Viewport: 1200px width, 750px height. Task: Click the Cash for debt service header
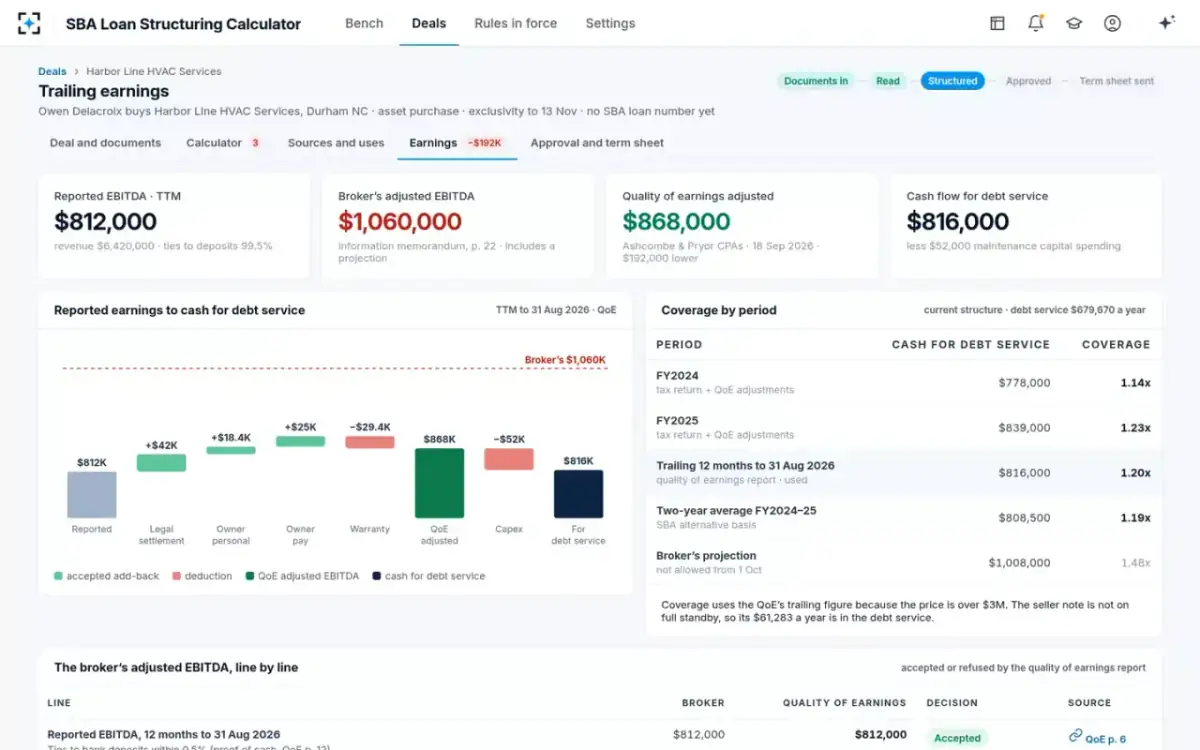click(x=971, y=344)
